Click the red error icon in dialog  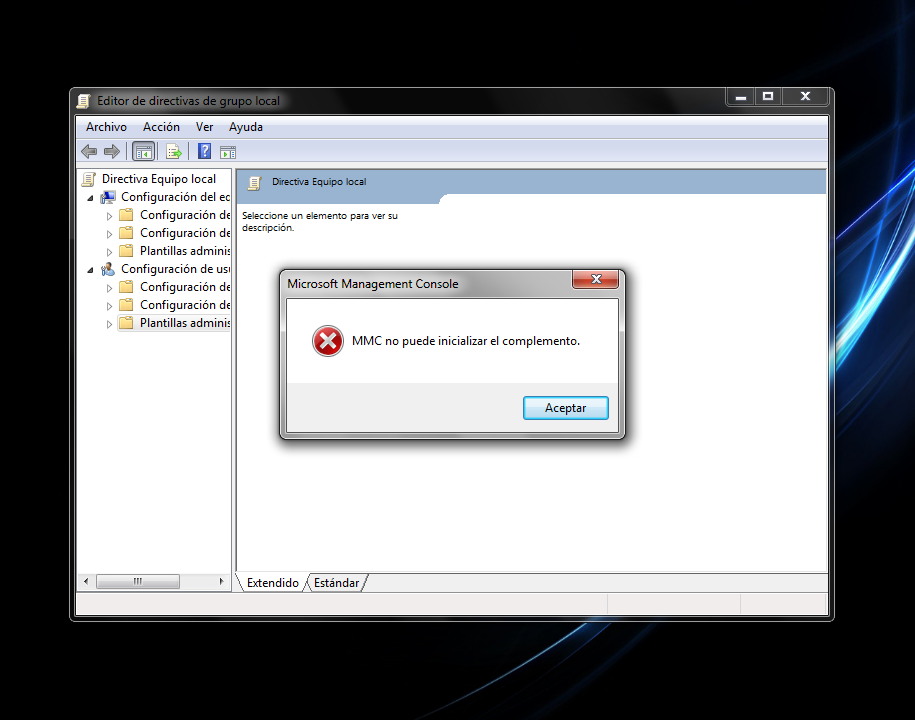click(x=328, y=341)
